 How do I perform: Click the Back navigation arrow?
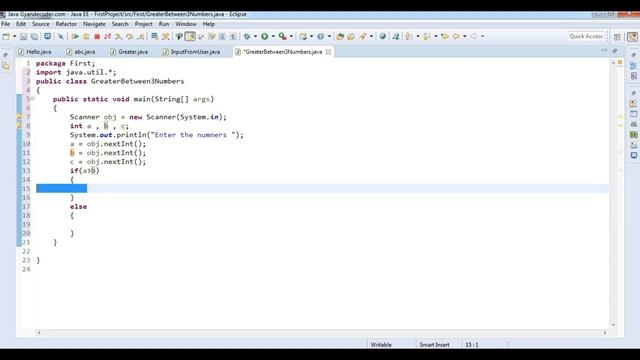pyautogui.click(x=456, y=36)
